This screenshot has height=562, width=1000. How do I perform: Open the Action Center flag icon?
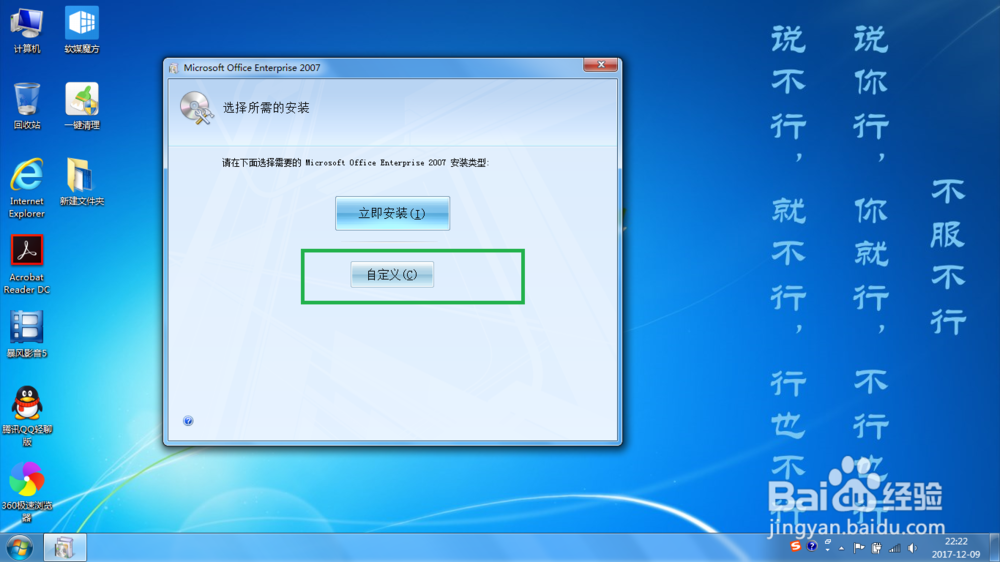click(859, 548)
